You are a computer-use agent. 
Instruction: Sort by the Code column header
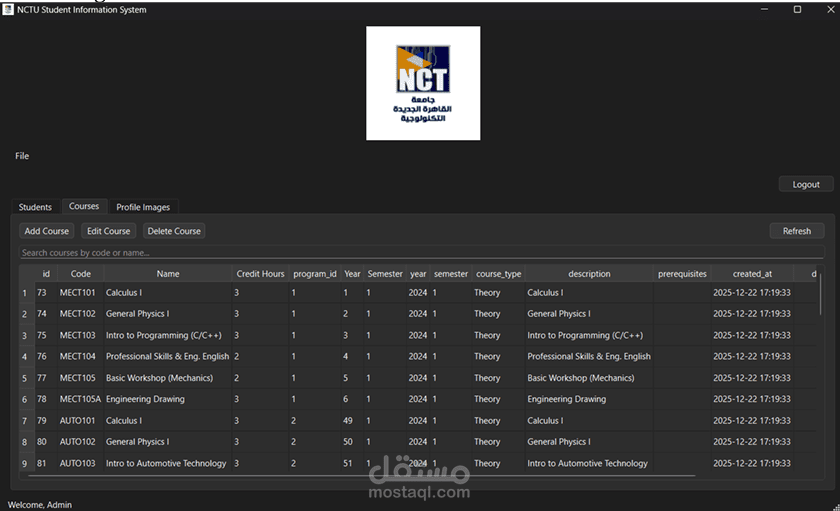pos(80,274)
